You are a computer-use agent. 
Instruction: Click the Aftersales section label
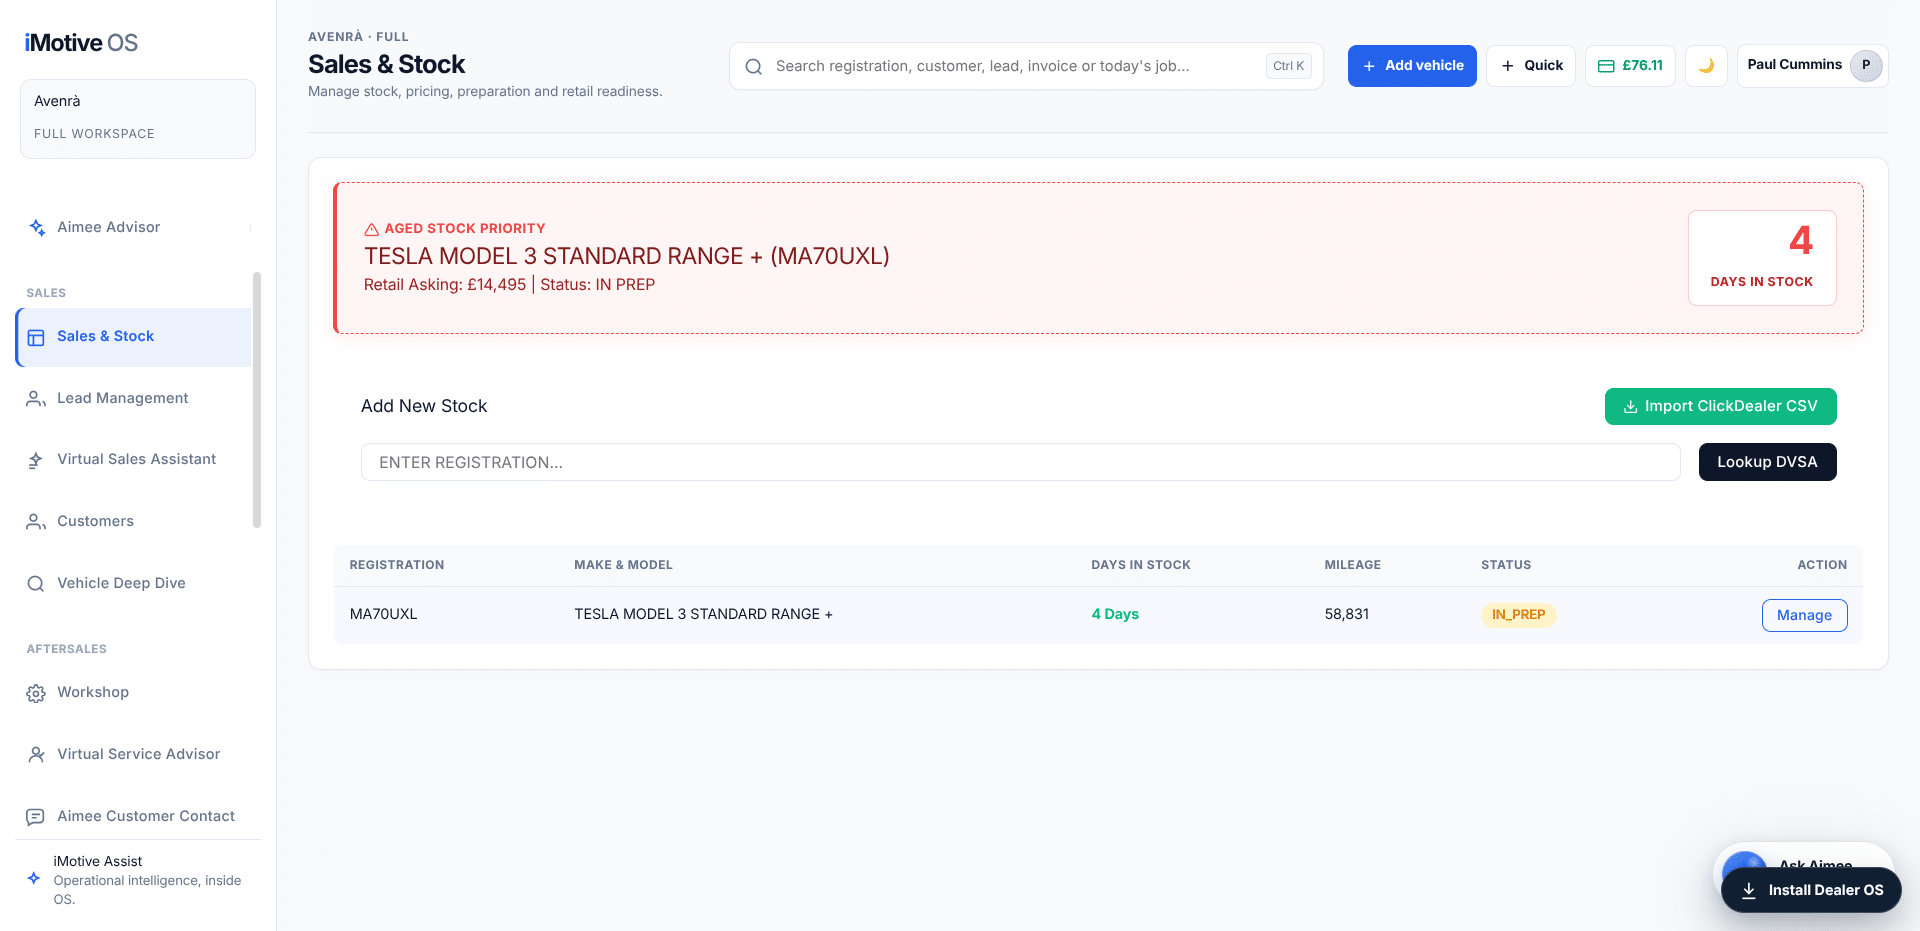pyautogui.click(x=67, y=649)
